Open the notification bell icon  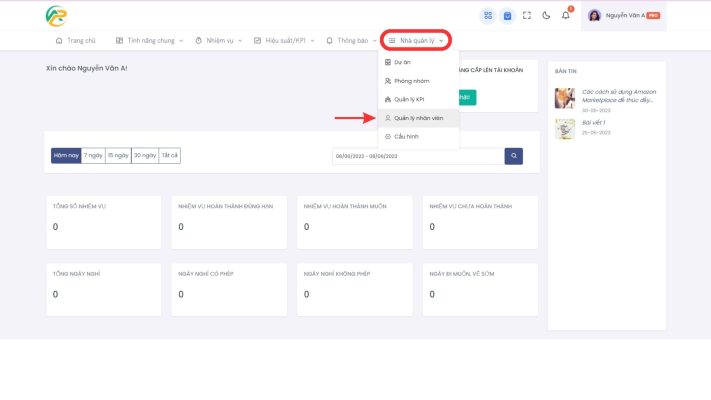click(x=565, y=15)
